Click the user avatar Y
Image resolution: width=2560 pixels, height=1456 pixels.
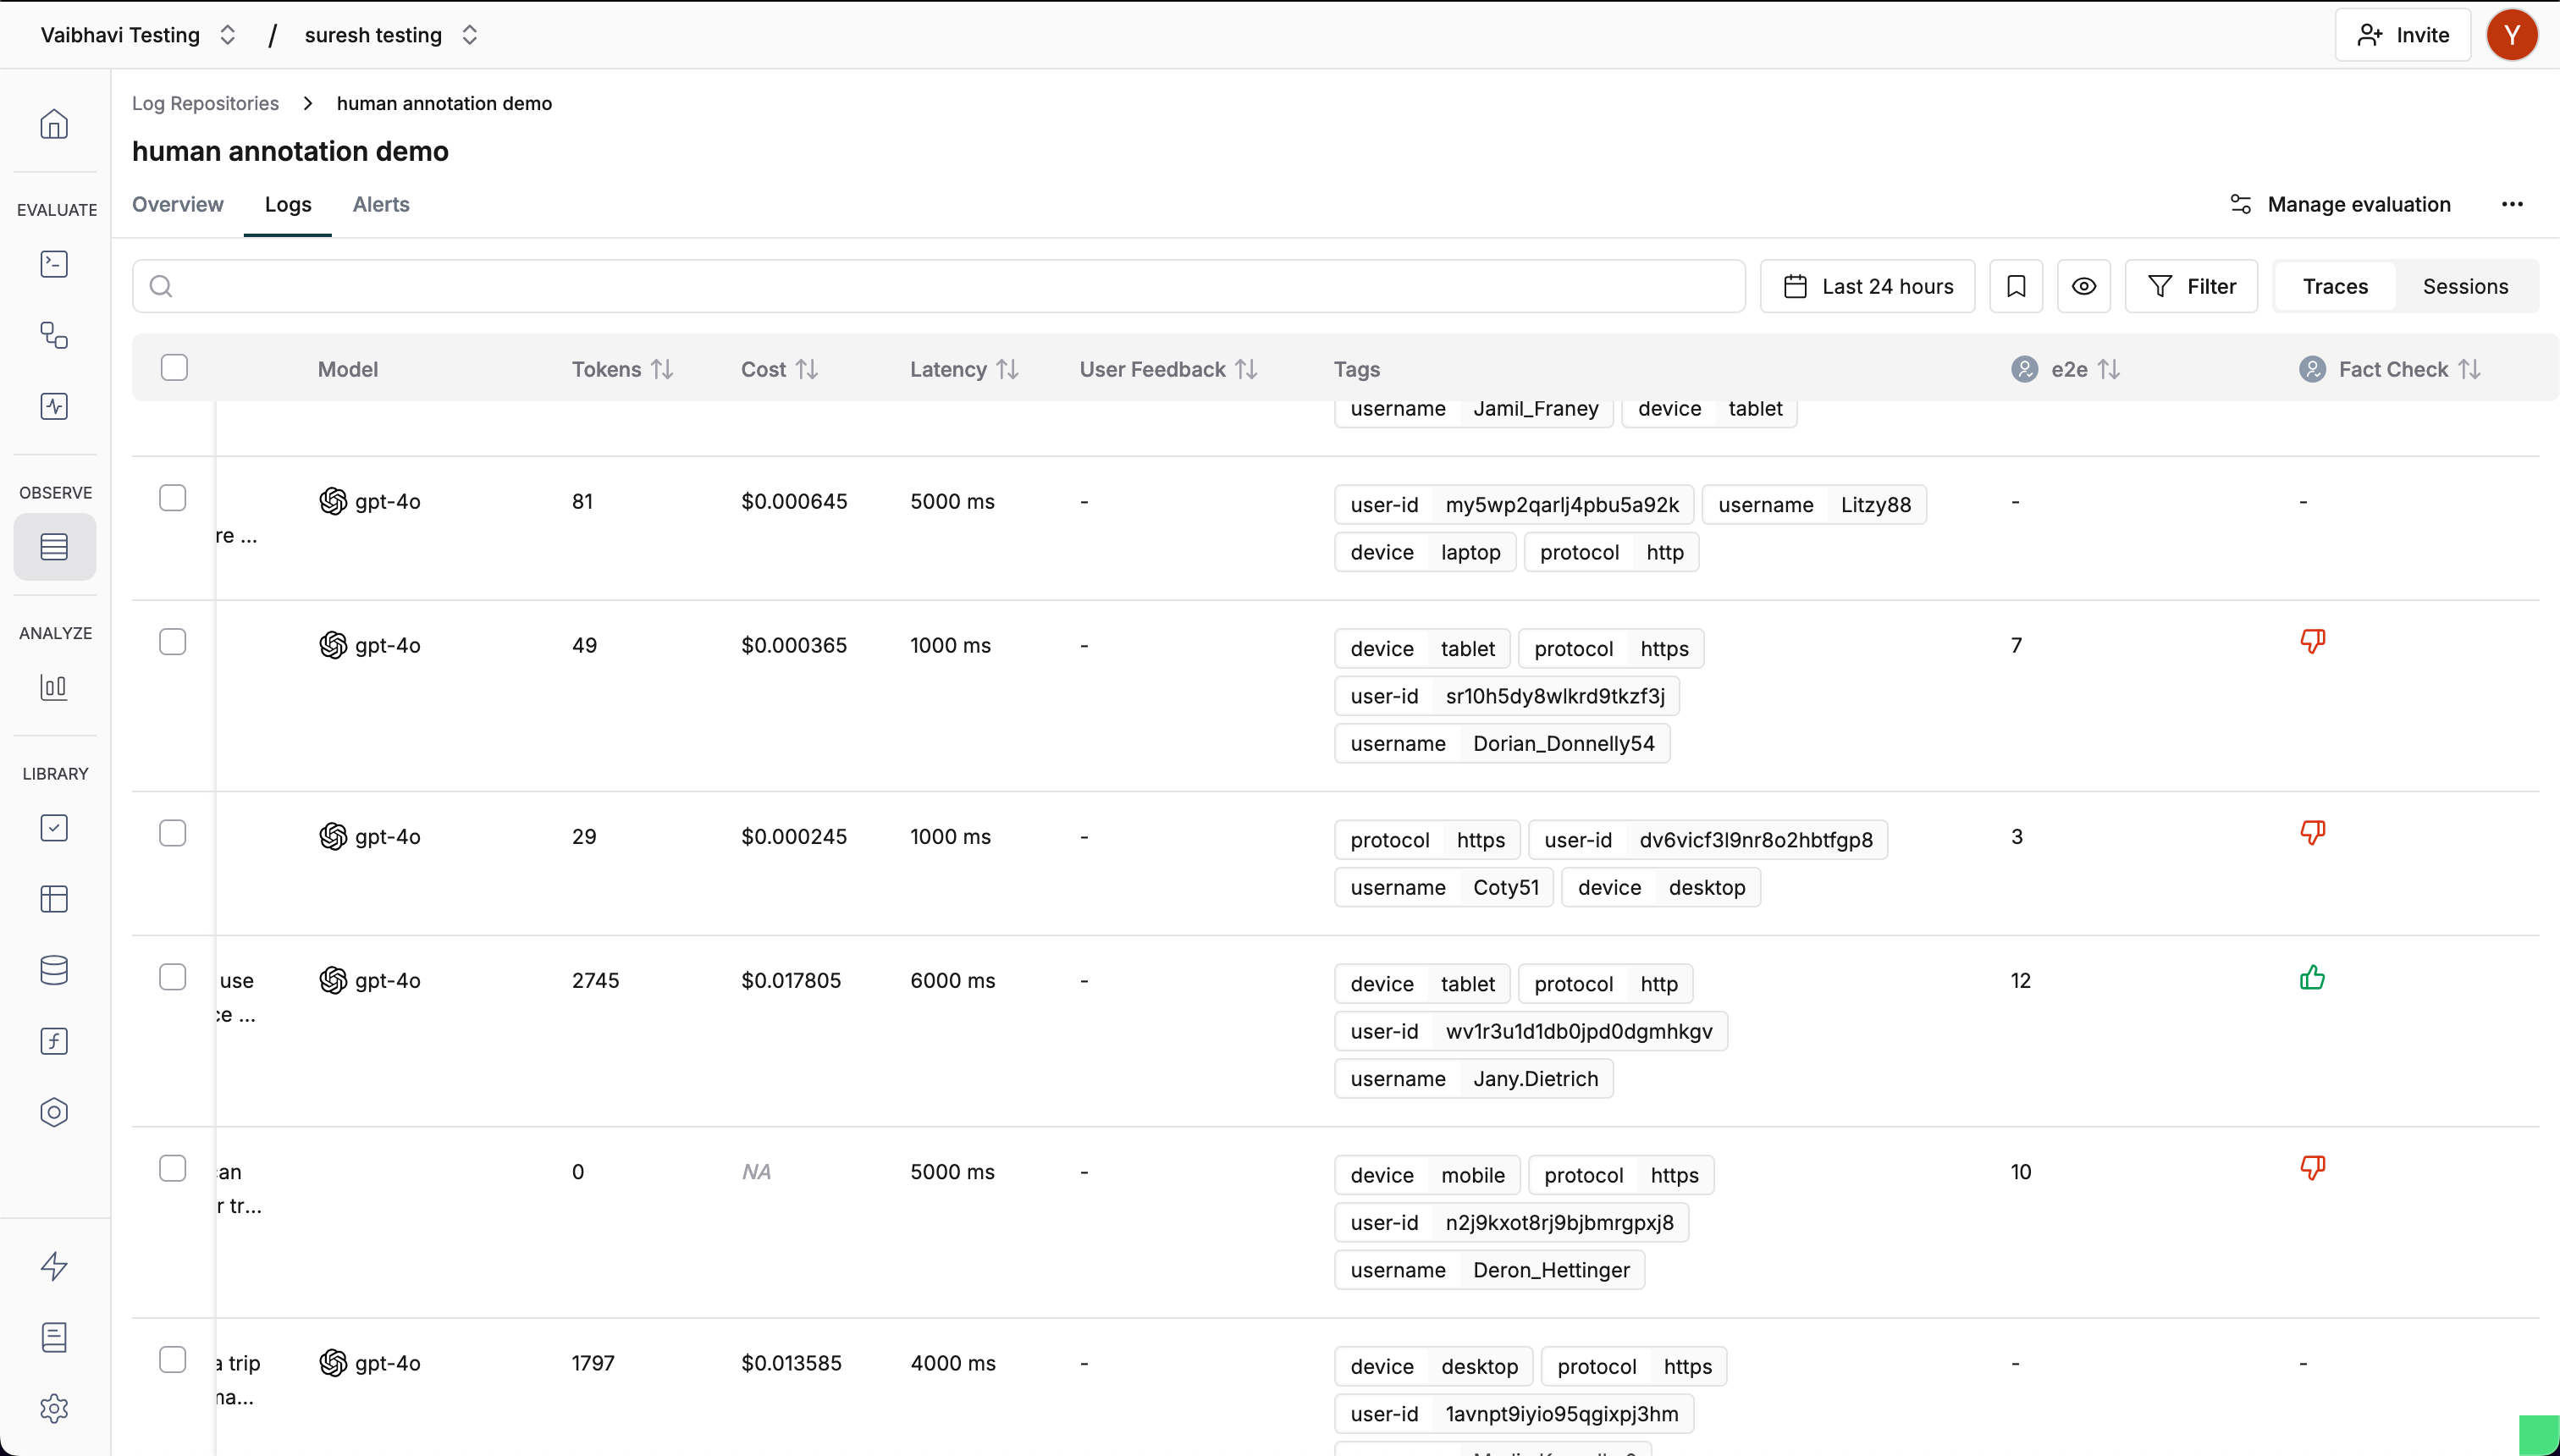point(2512,35)
